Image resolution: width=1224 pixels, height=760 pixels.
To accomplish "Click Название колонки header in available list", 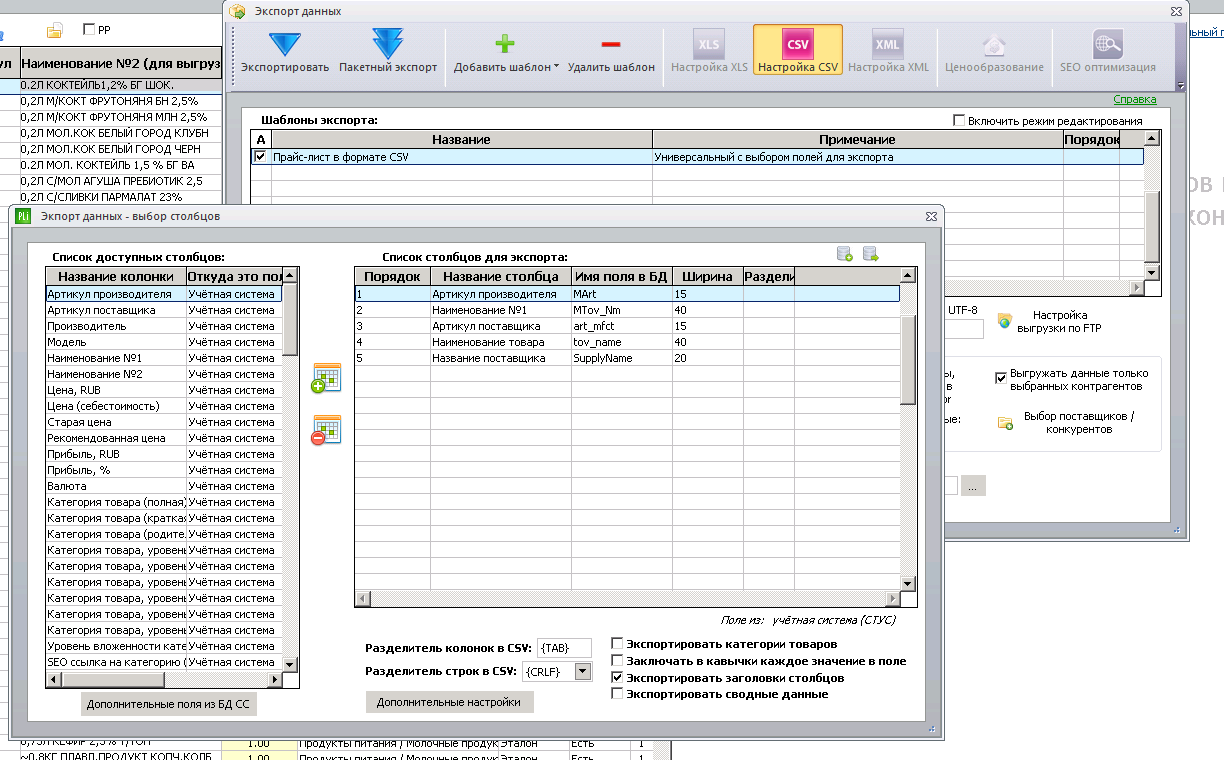I will (116, 276).
